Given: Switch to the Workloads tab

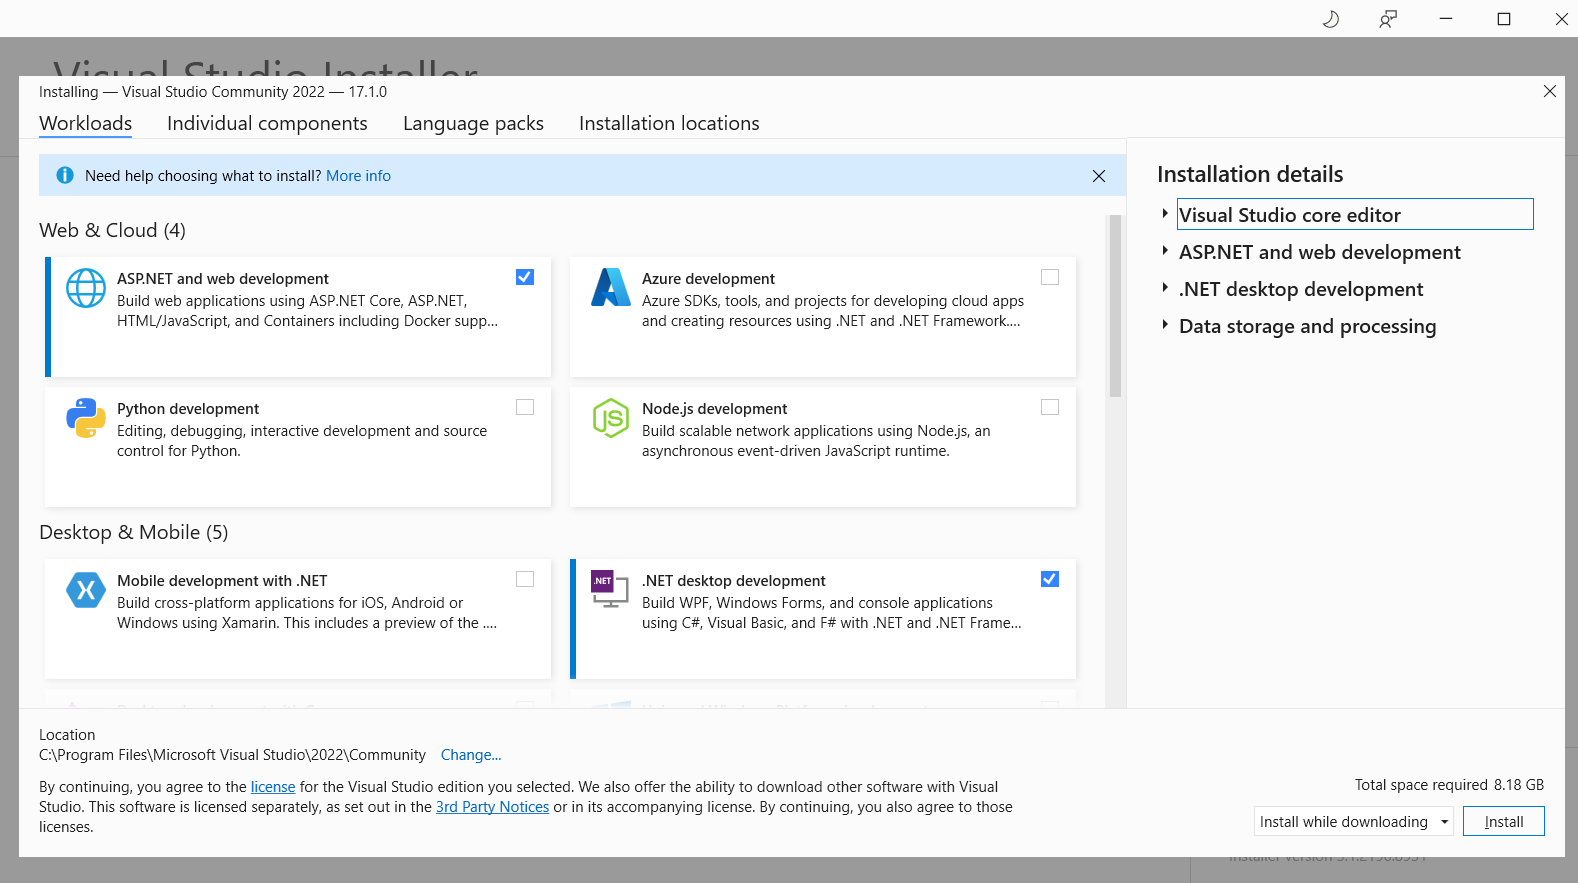Looking at the screenshot, I should coord(86,123).
